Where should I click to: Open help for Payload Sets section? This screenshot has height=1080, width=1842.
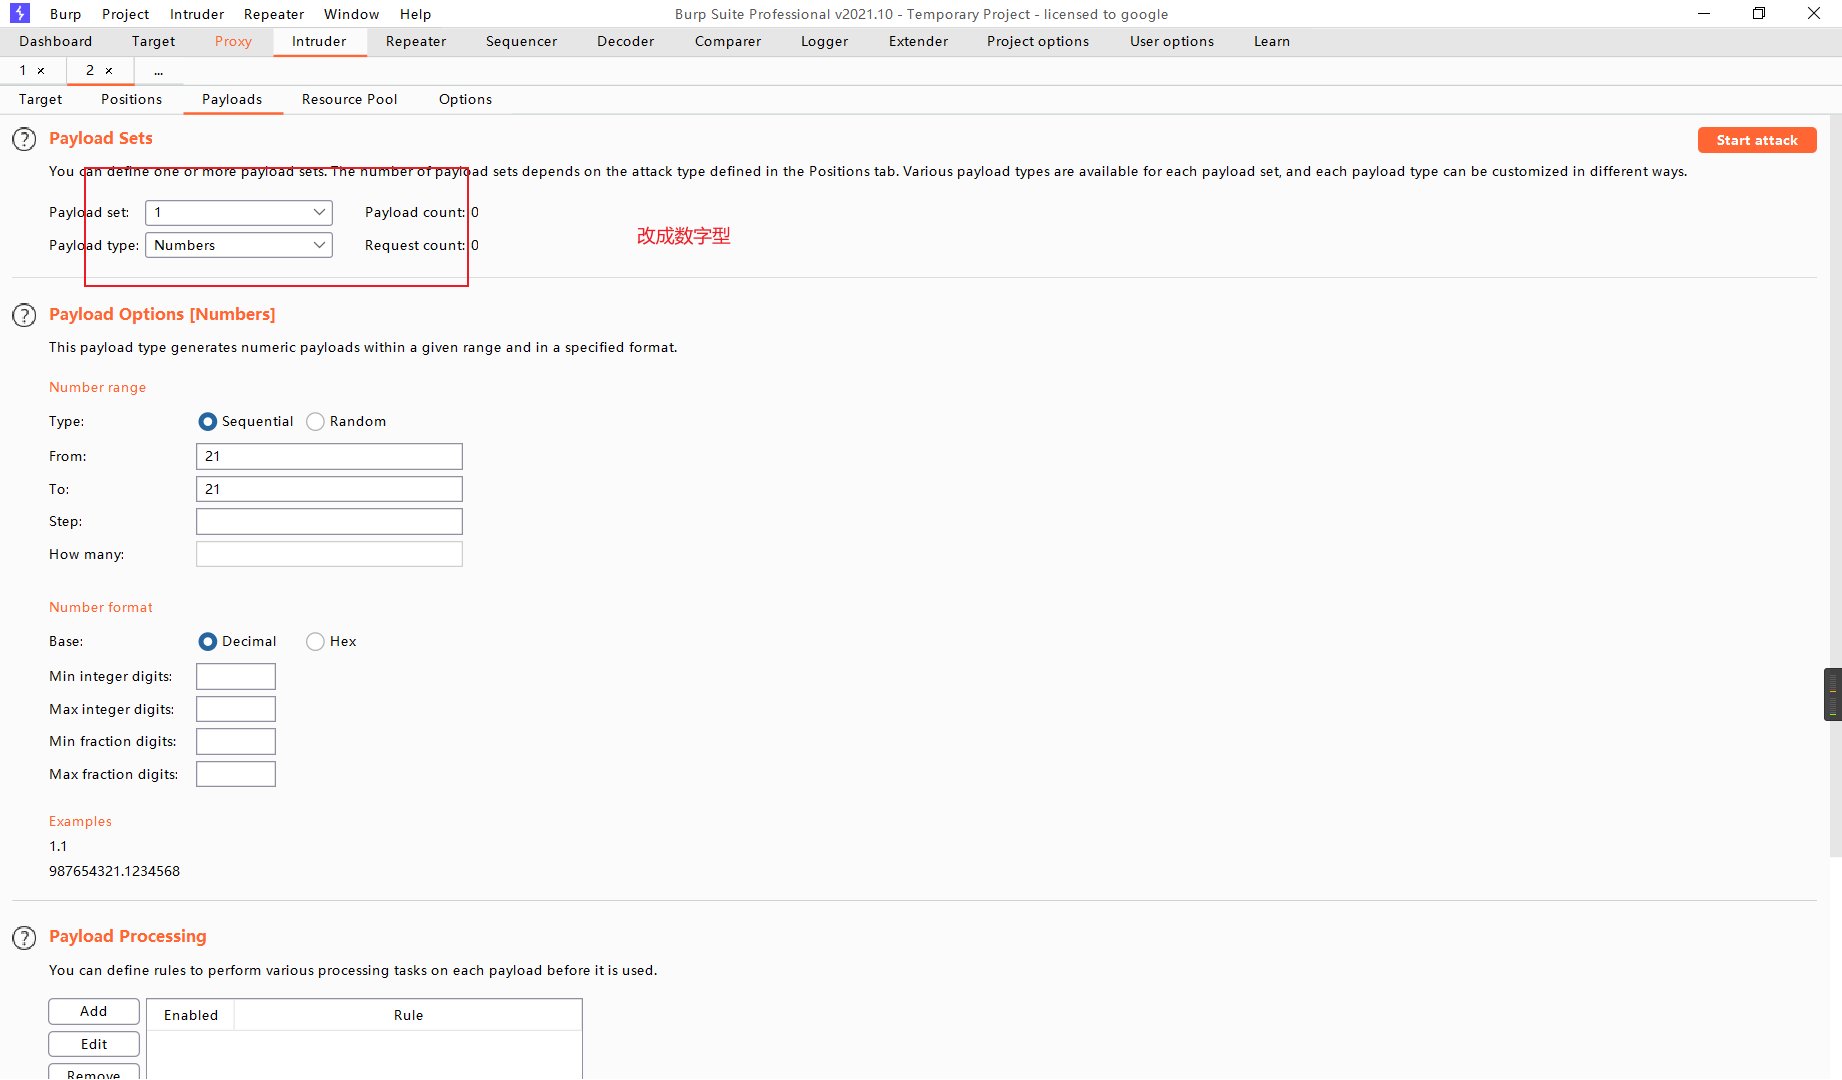click(24, 139)
